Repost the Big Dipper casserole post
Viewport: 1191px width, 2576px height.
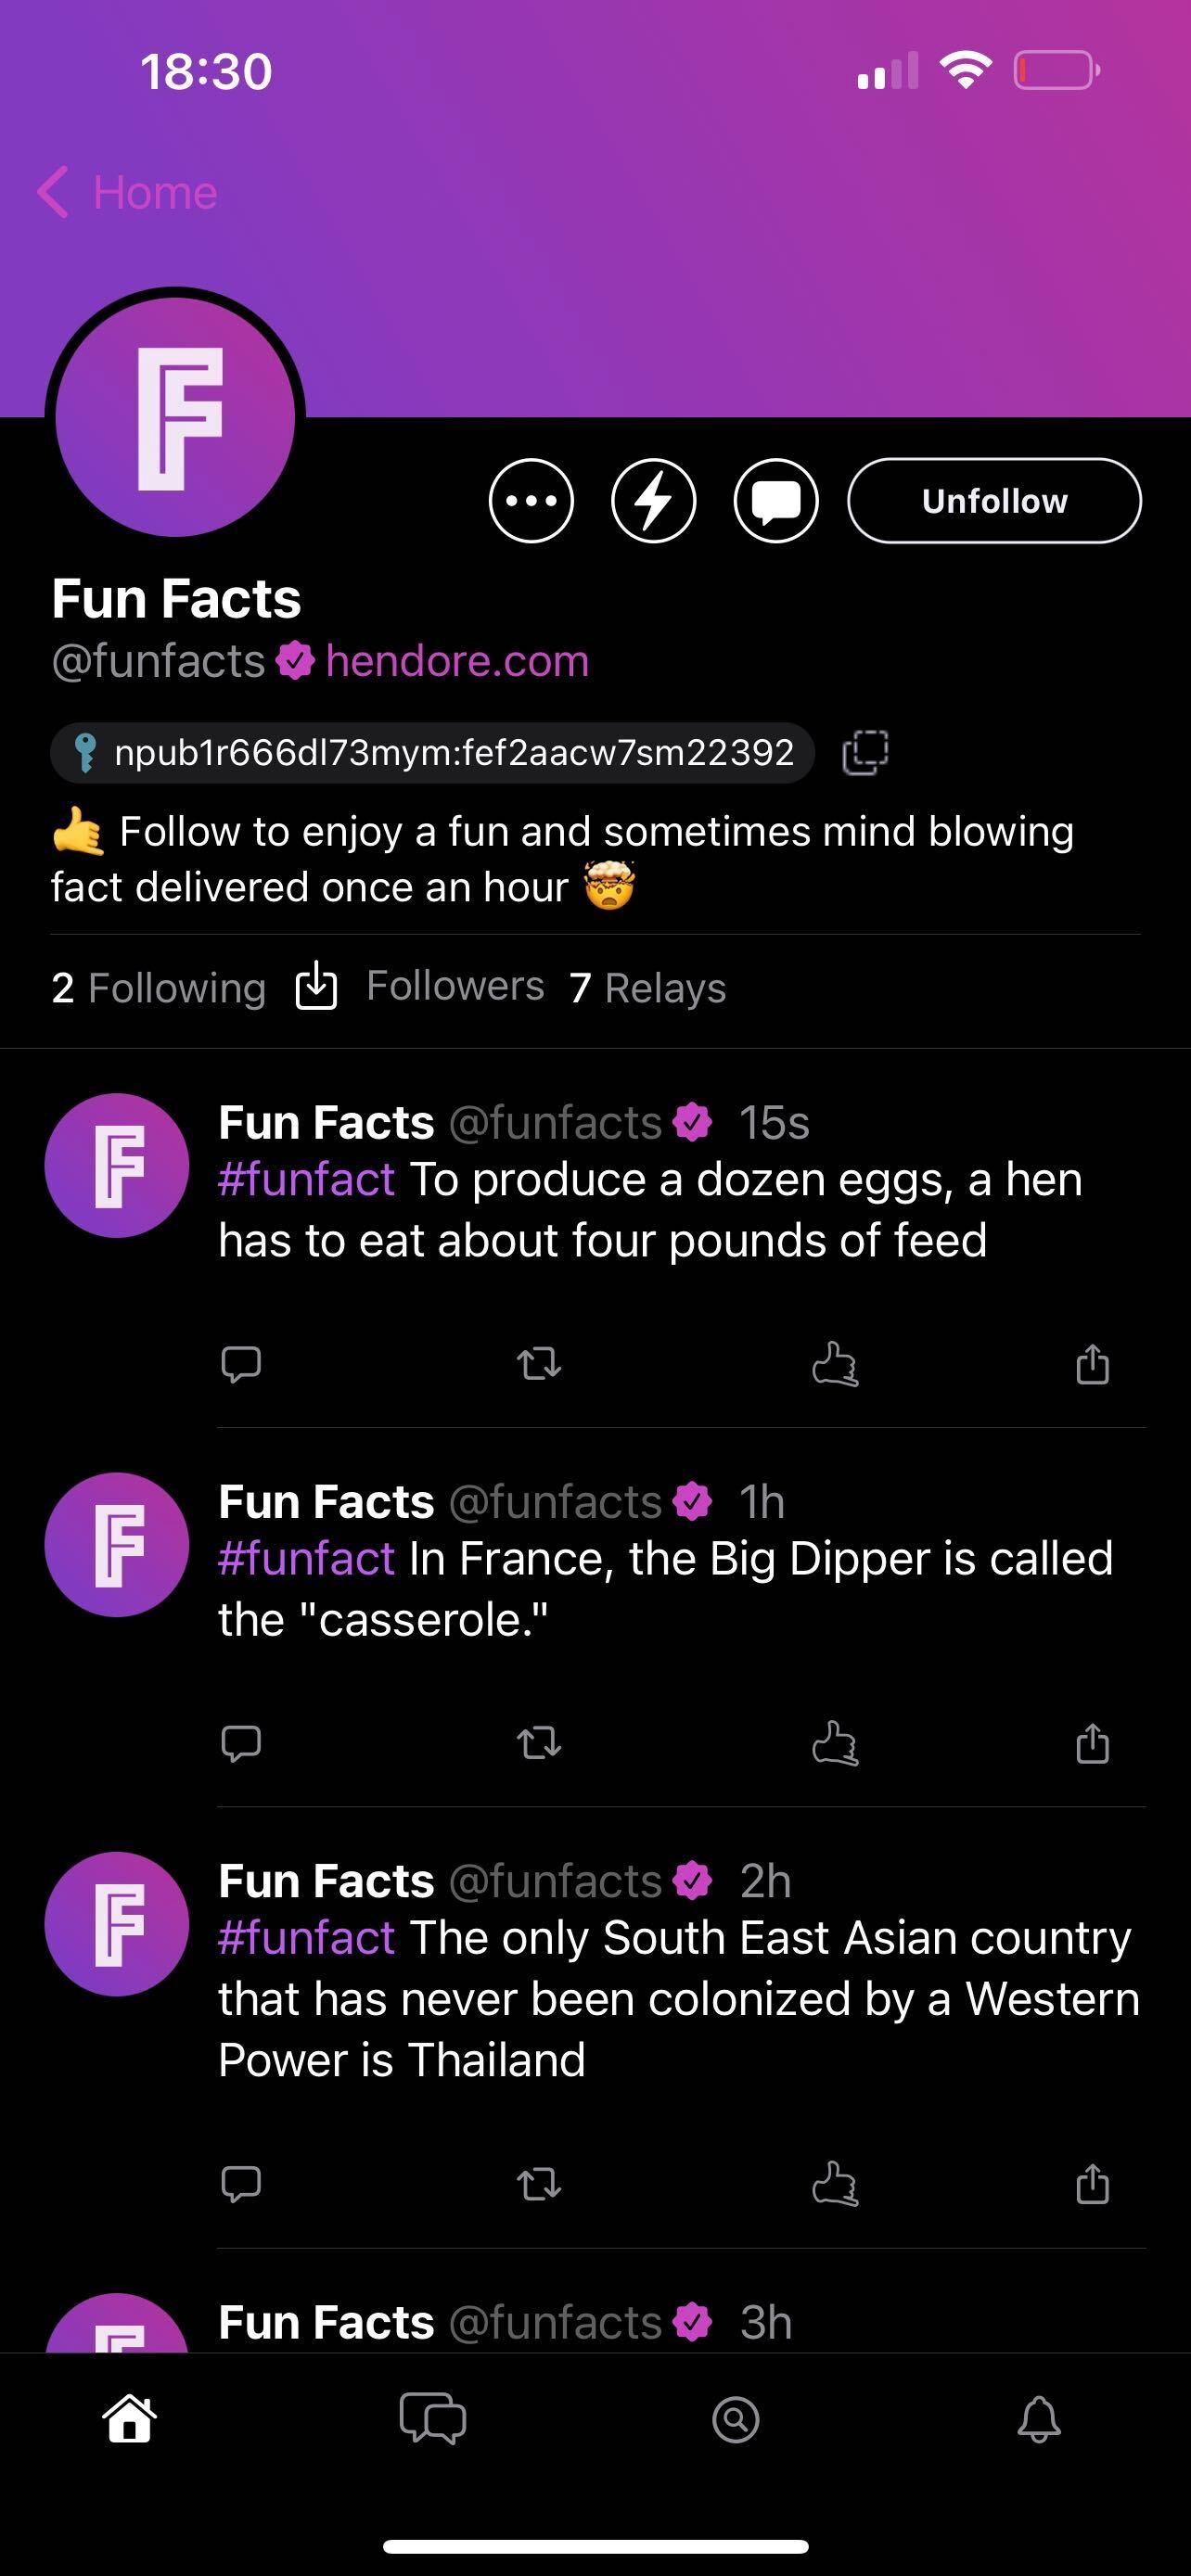[x=539, y=1743]
